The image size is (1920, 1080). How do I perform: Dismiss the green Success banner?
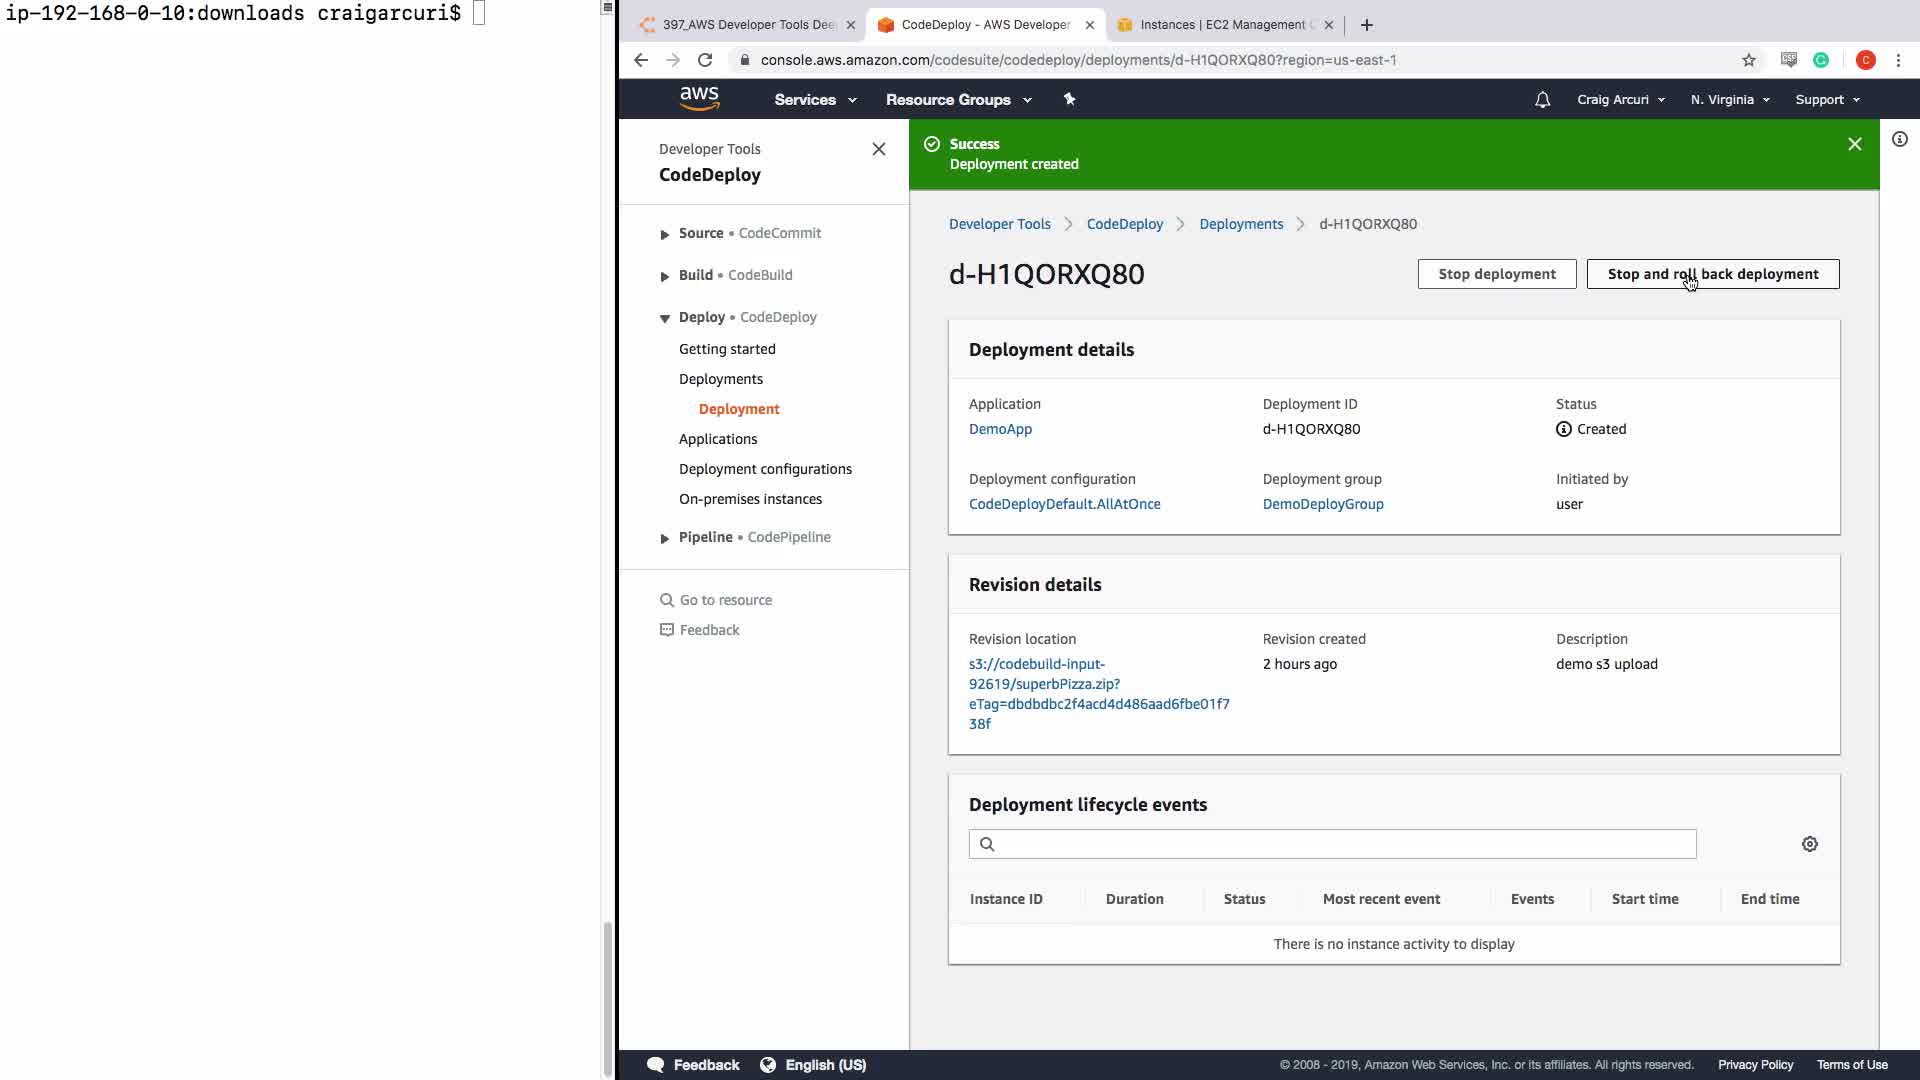pos(1854,144)
